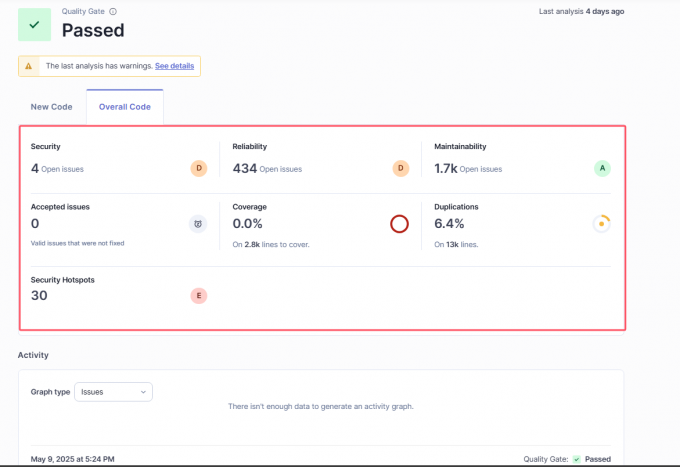Open the 434 Reliability open issues
Viewport: 680px width, 467px height.
(x=244, y=168)
